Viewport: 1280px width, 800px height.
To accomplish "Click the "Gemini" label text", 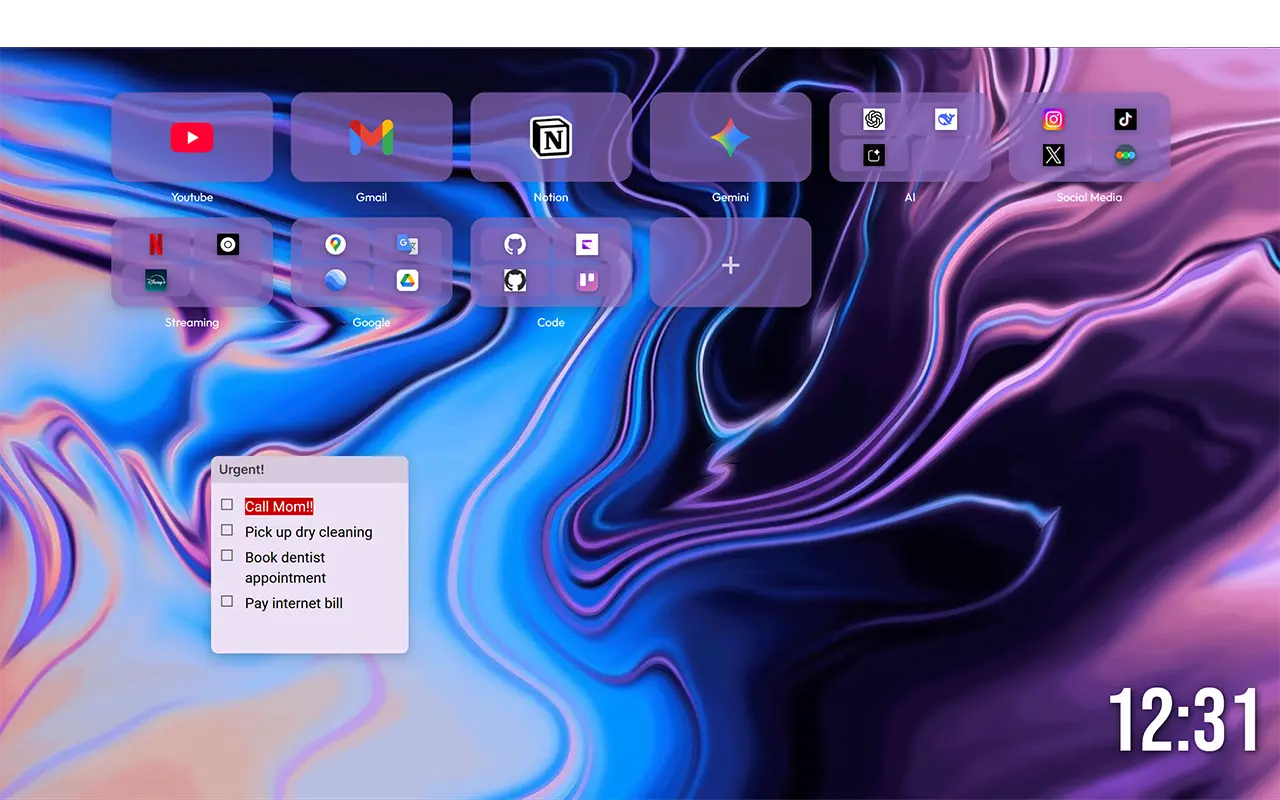I will click(x=730, y=197).
